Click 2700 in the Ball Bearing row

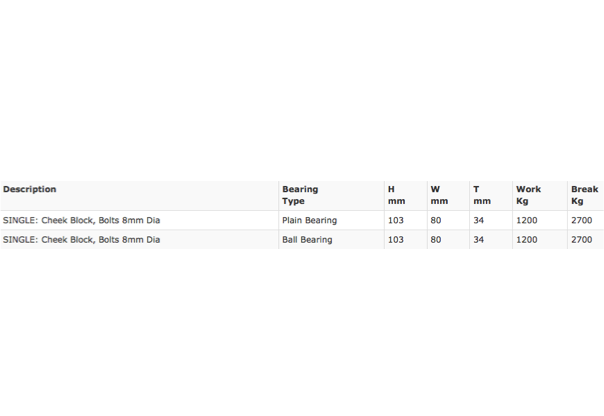click(582, 240)
